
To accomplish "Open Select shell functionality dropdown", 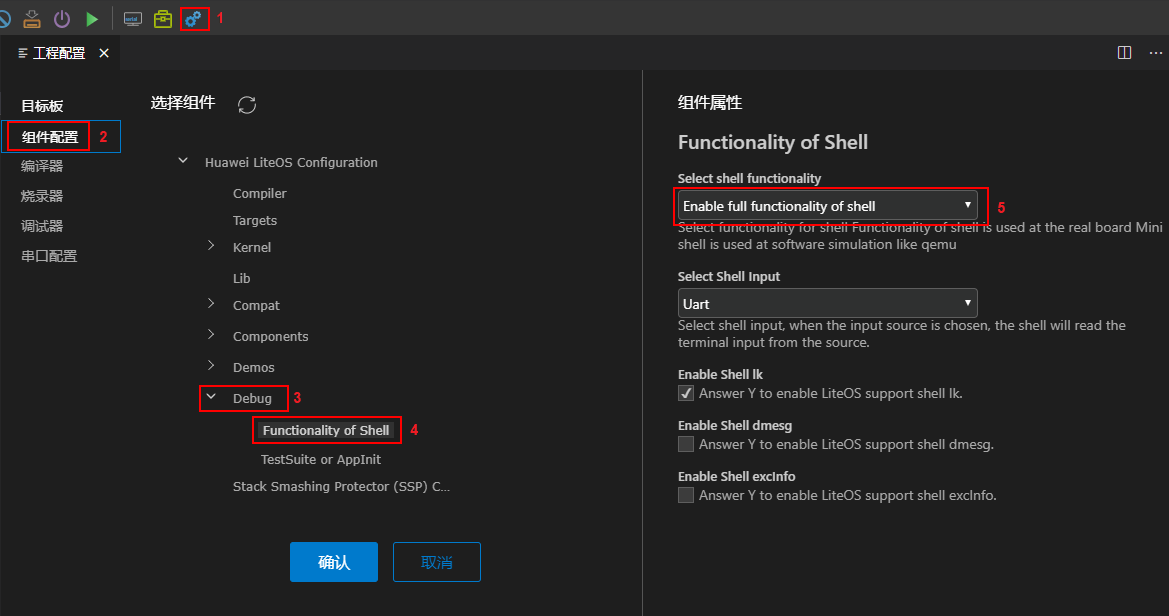I will coord(828,206).
